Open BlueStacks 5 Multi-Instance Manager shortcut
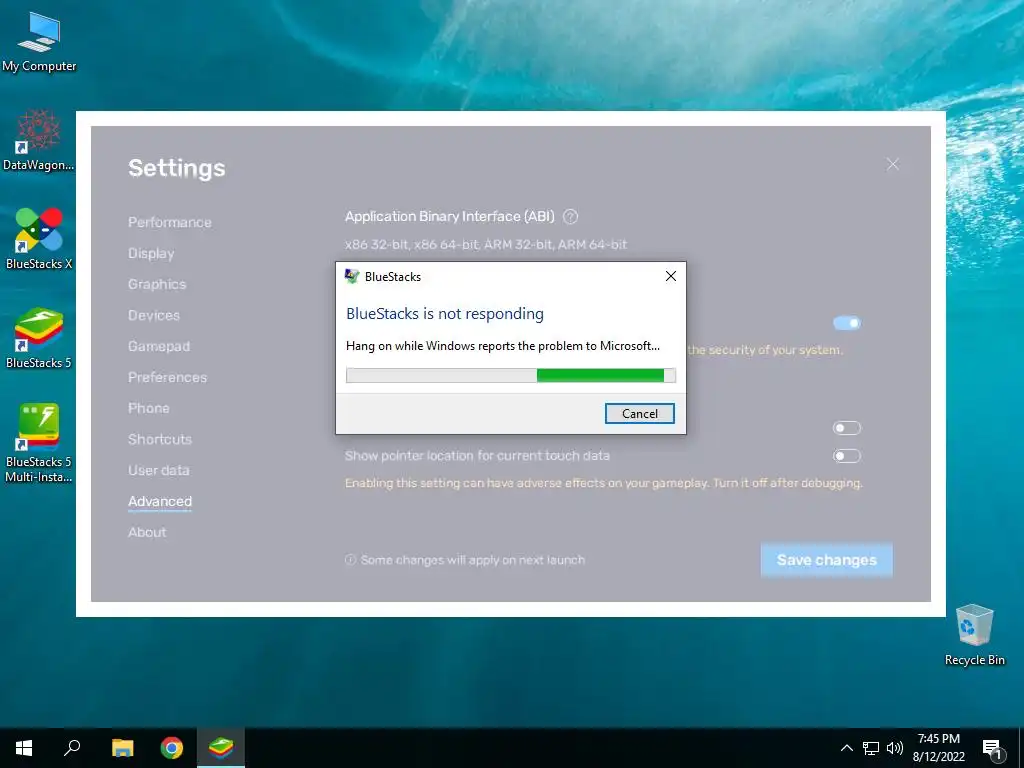Screen dimensions: 1024x768 (39, 443)
